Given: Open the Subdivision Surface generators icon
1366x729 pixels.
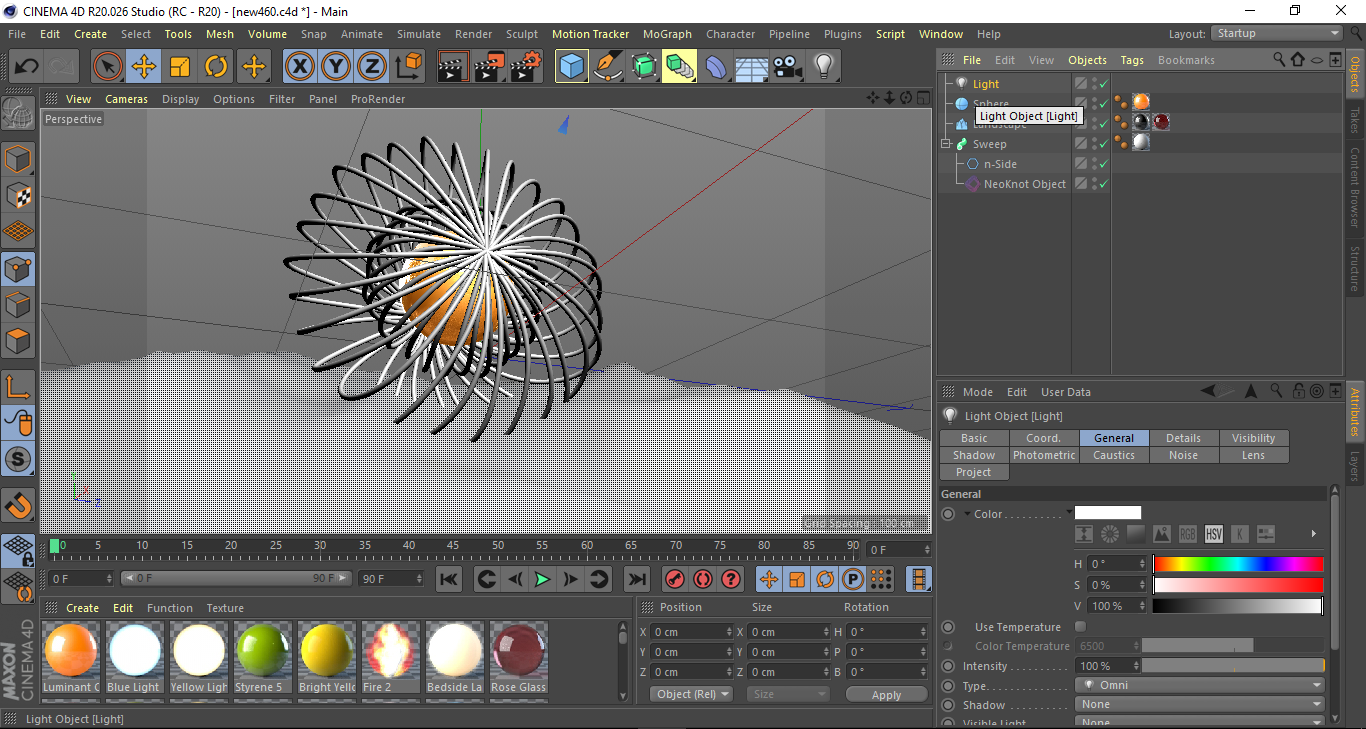Looking at the screenshot, I should [x=644, y=67].
